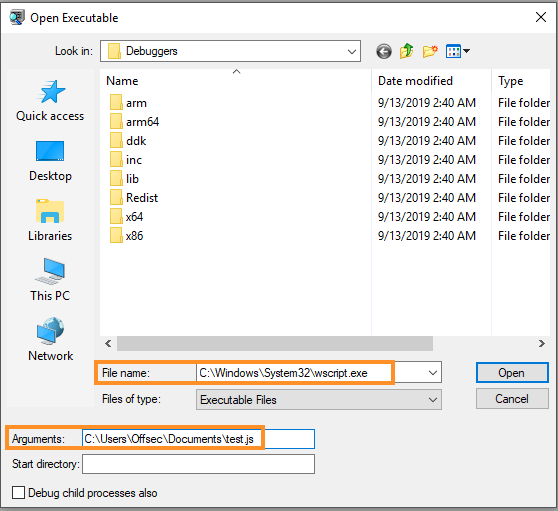The image size is (558, 511).
Task: Sort by Date modified column
Action: pos(415,81)
